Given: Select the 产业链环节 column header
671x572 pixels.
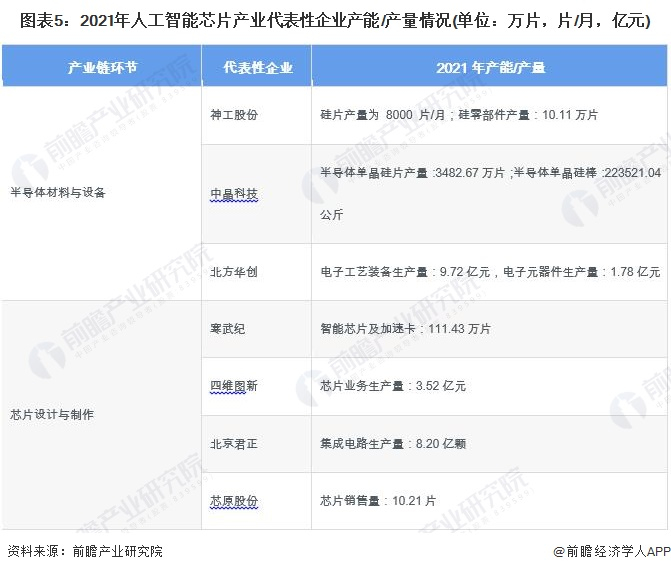Looking at the screenshot, I should [102, 67].
